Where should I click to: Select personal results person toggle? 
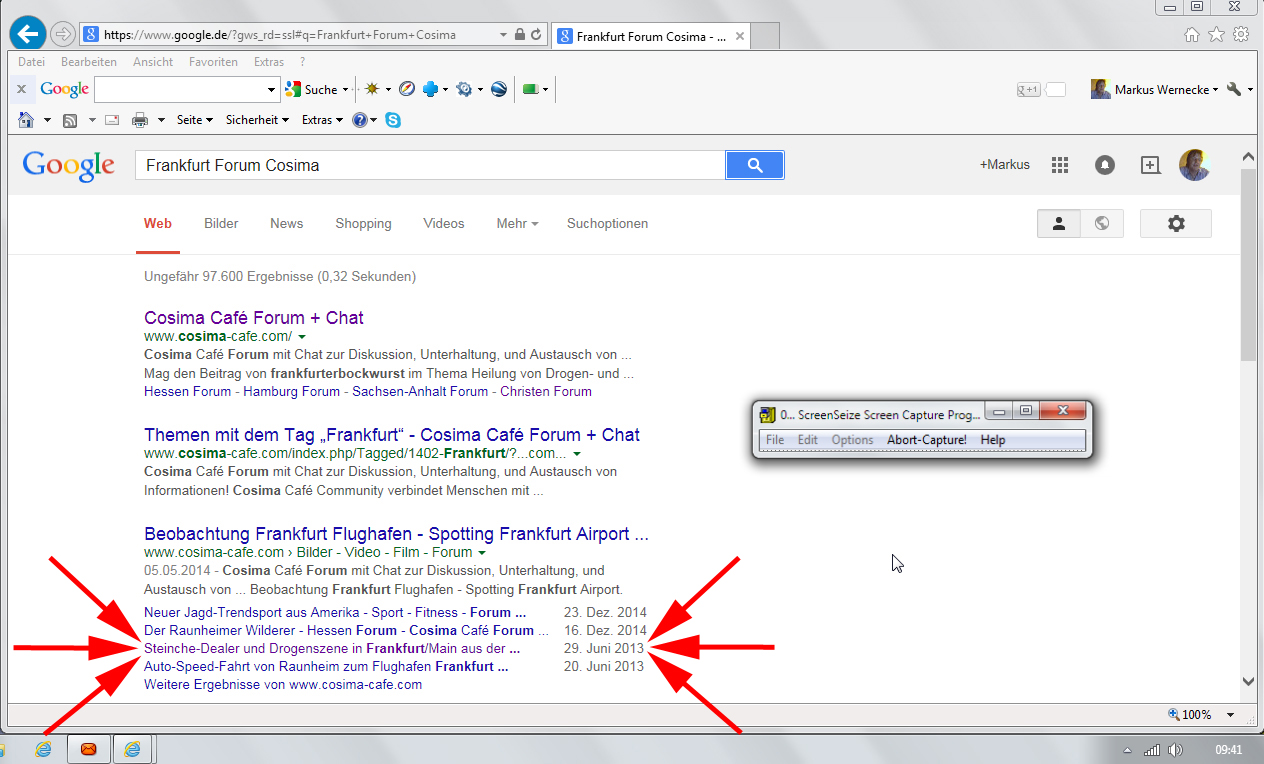tap(1059, 224)
